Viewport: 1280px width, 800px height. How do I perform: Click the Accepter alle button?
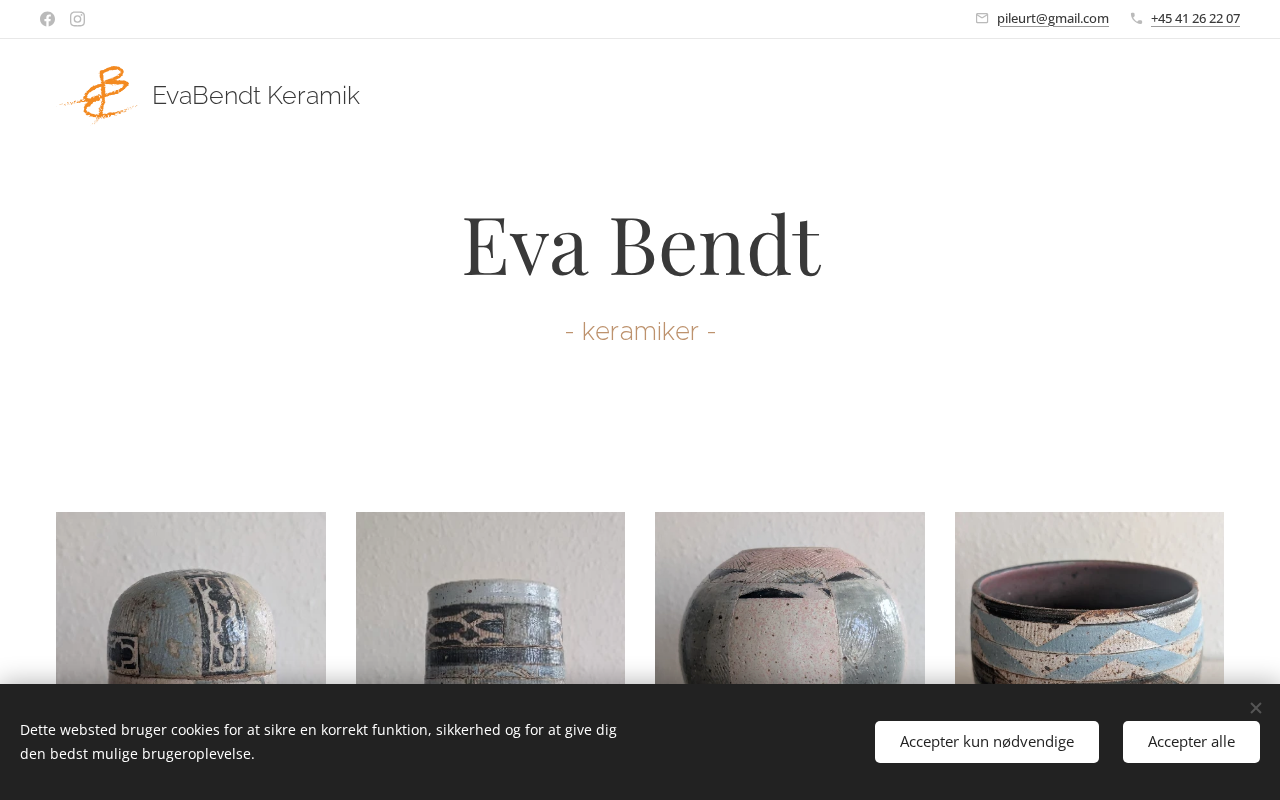coord(1191,742)
